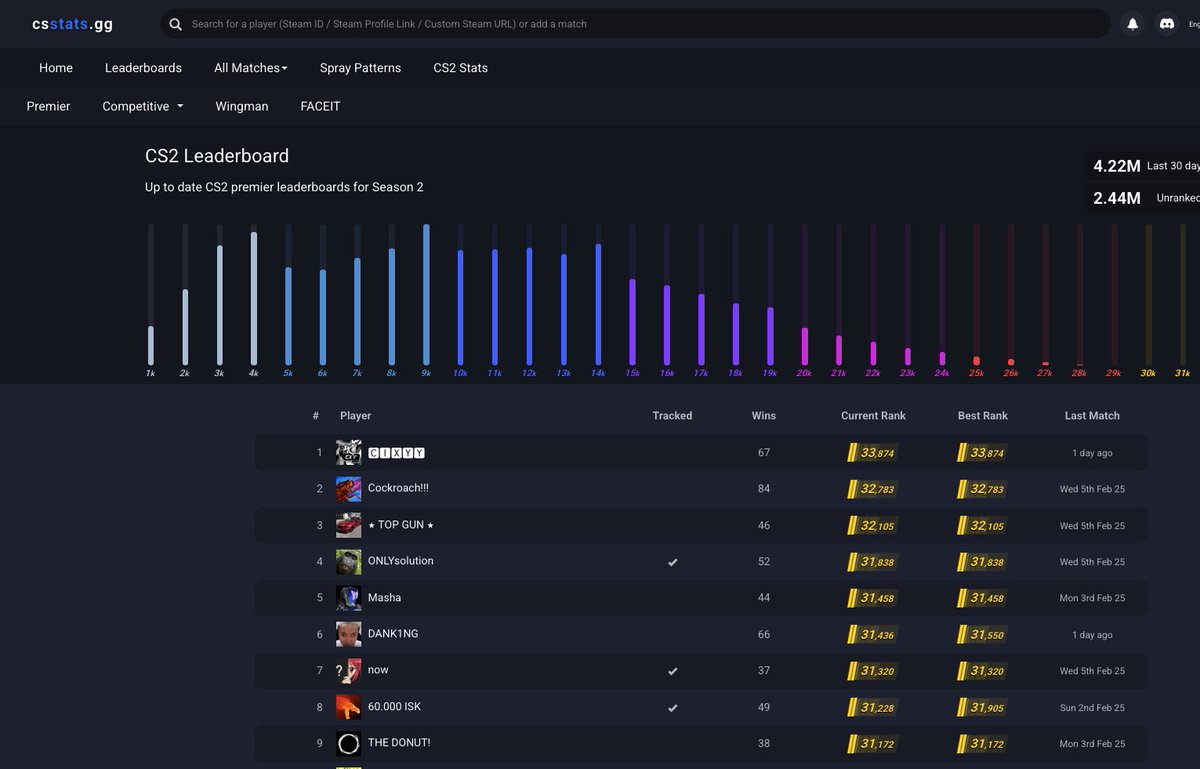
Task: Click 2.44M unranked stat
Action: pyautogui.click(x=1145, y=198)
